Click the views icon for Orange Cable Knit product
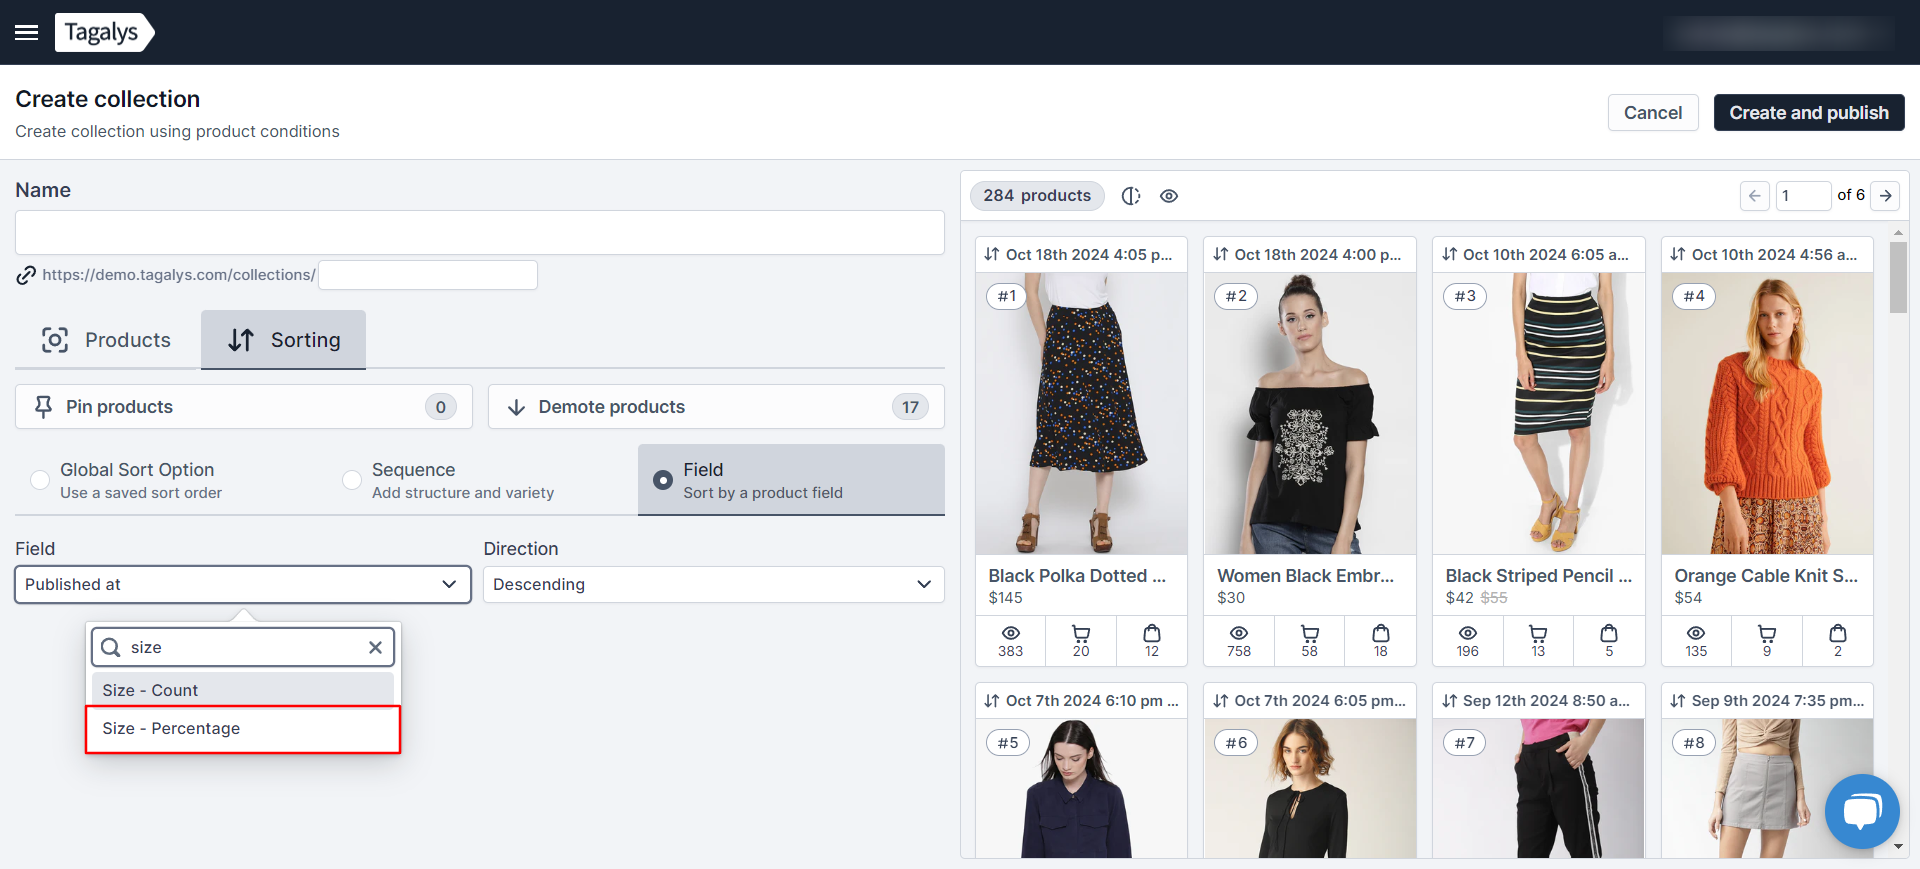The width and height of the screenshot is (1920, 869). point(1696,633)
